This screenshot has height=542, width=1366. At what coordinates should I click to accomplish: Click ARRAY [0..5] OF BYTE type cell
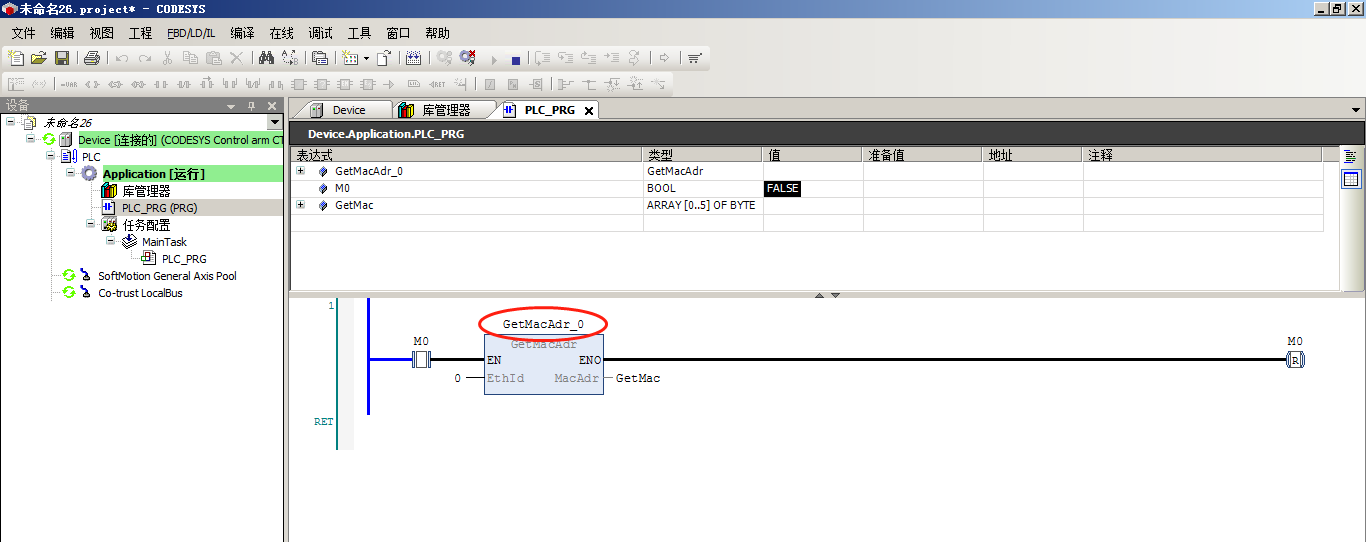(702, 205)
